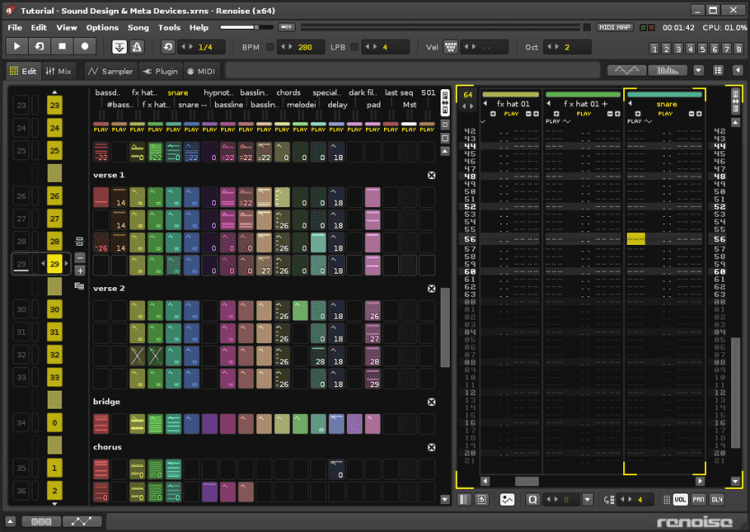Collapse the verse 1 section

coord(431,175)
